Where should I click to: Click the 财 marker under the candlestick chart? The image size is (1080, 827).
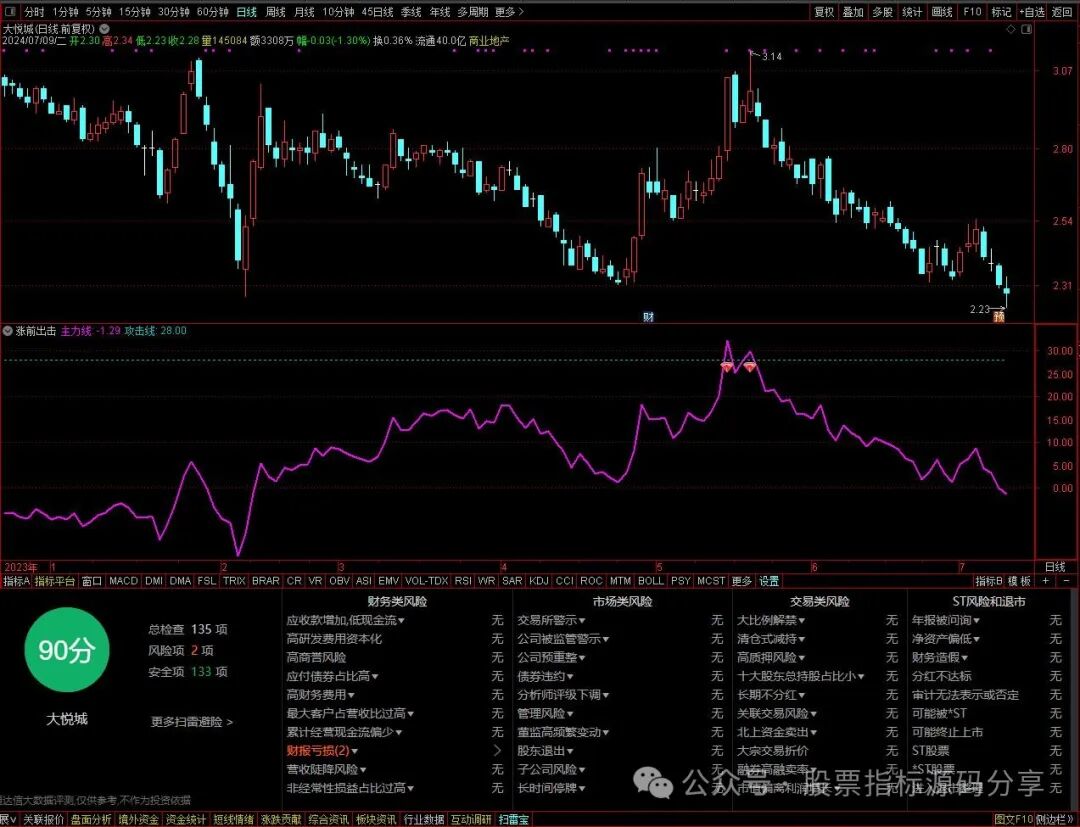[x=648, y=317]
